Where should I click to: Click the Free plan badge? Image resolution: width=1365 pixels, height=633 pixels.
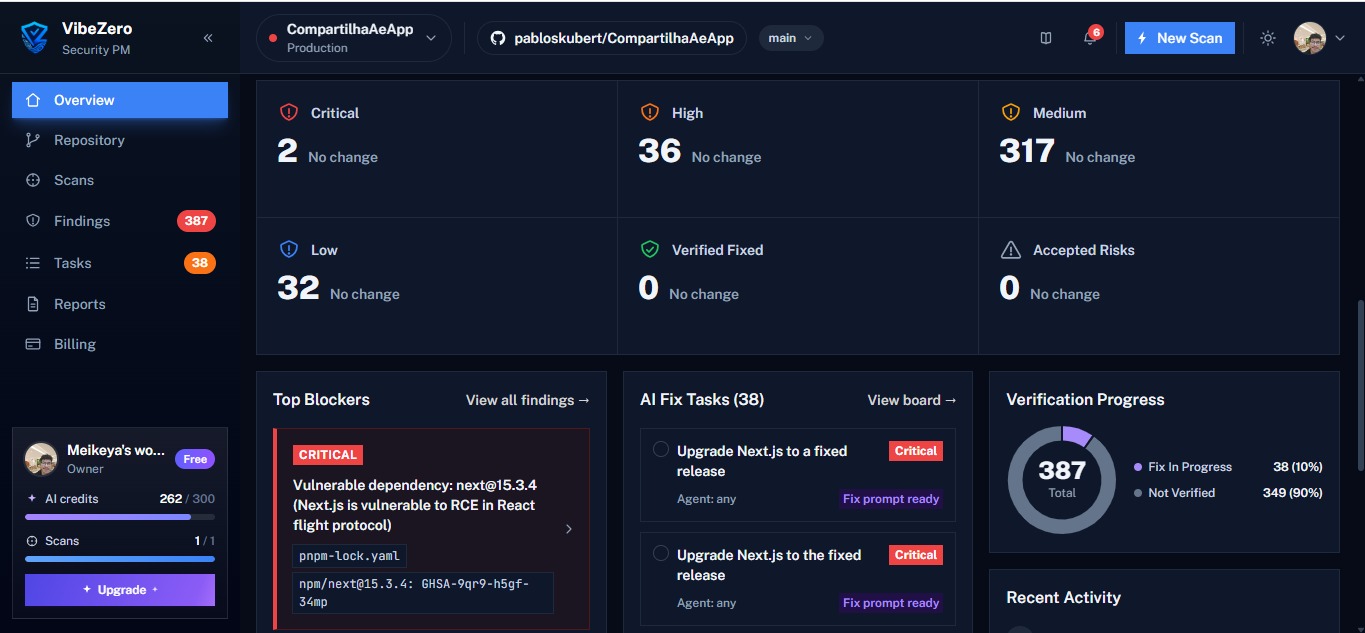coord(195,459)
